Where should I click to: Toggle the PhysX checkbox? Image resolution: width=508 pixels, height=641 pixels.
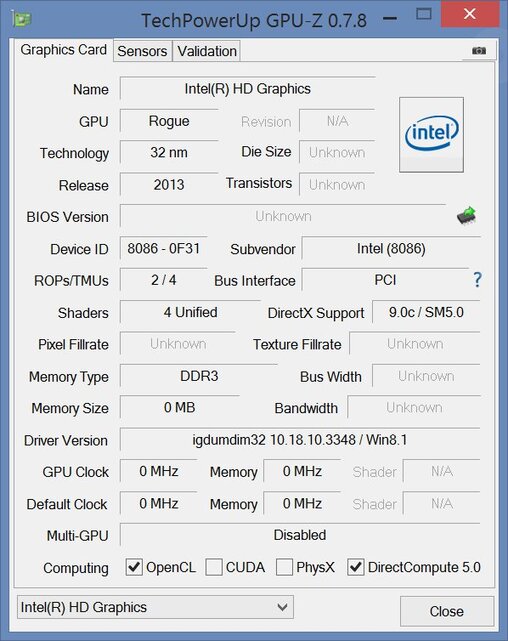point(284,567)
